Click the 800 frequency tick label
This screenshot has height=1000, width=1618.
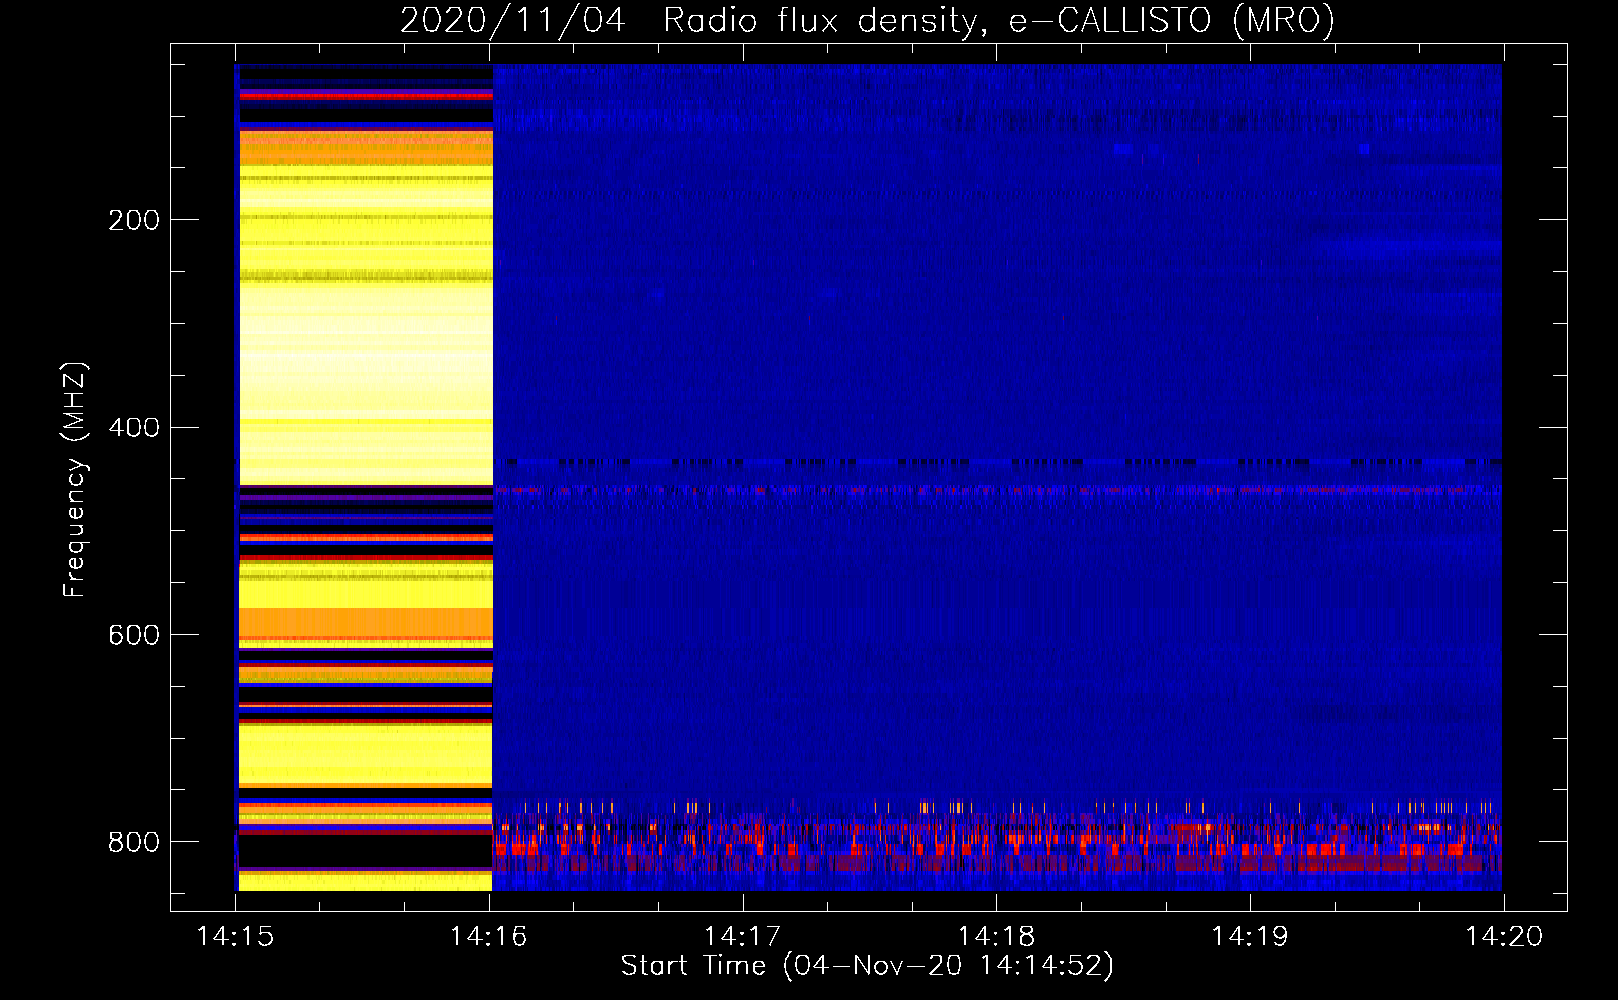click(134, 843)
